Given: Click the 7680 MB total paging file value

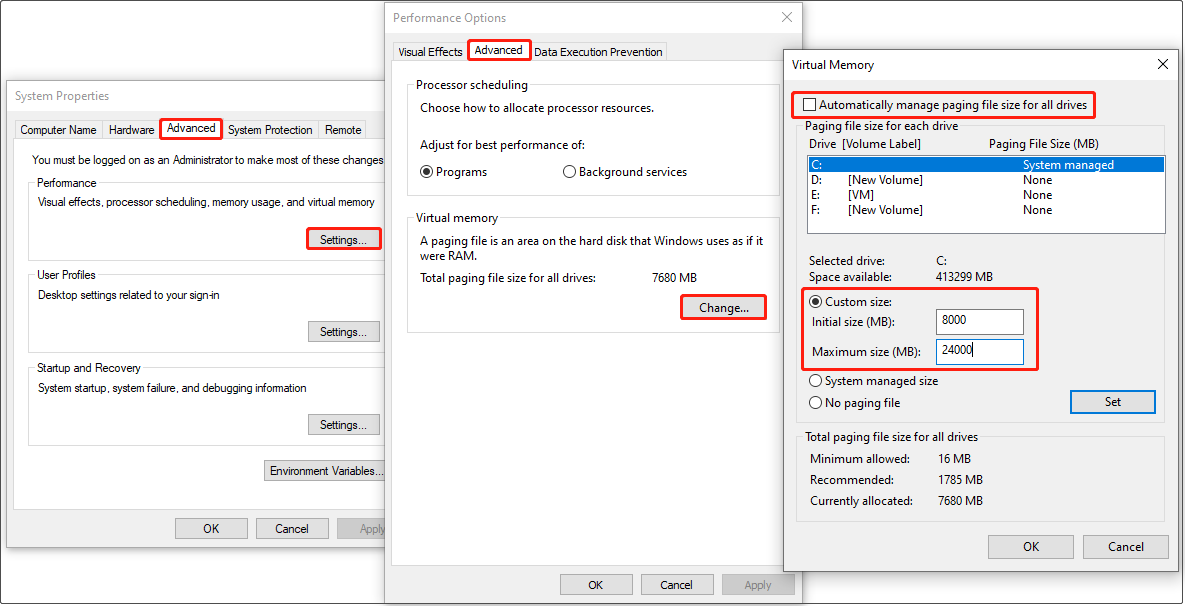Looking at the screenshot, I should [674, 278].
